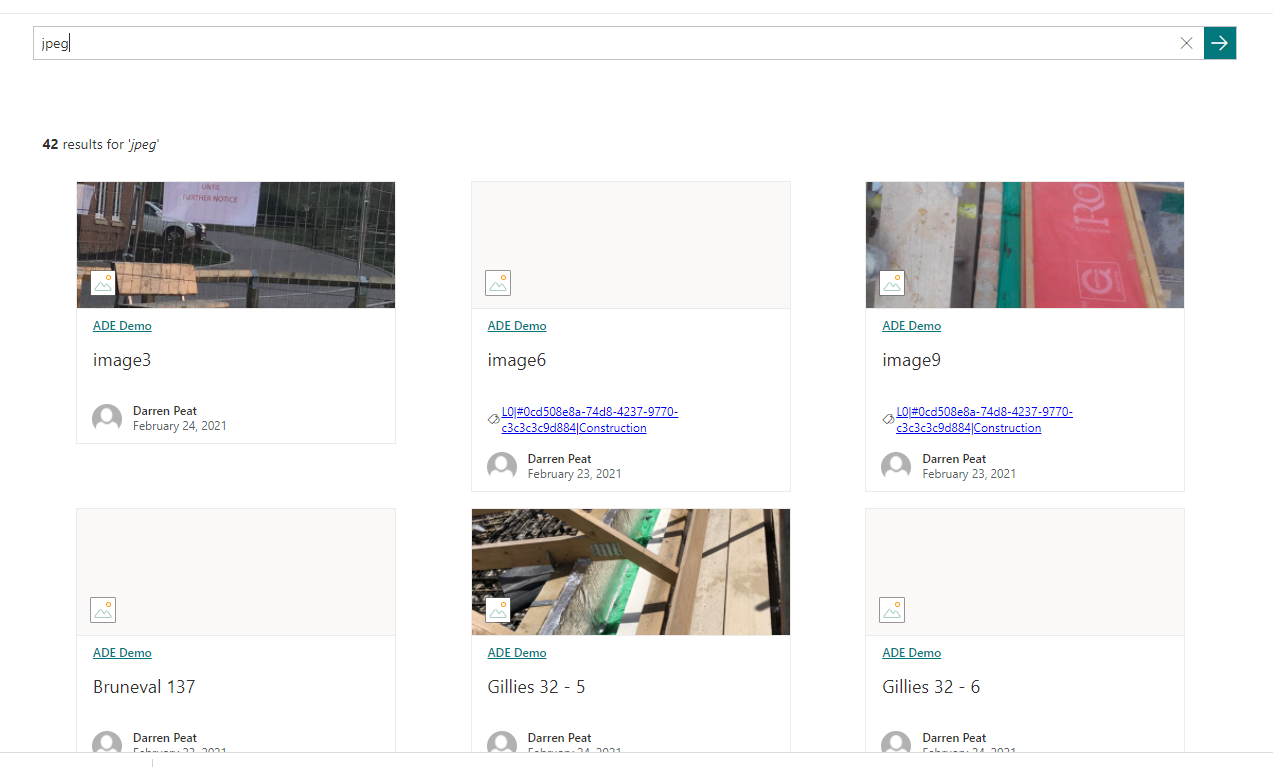1273x767 pixels.
Task: Open the Gillies 32 - 6 result title
Action: click(x=931, y=687)
